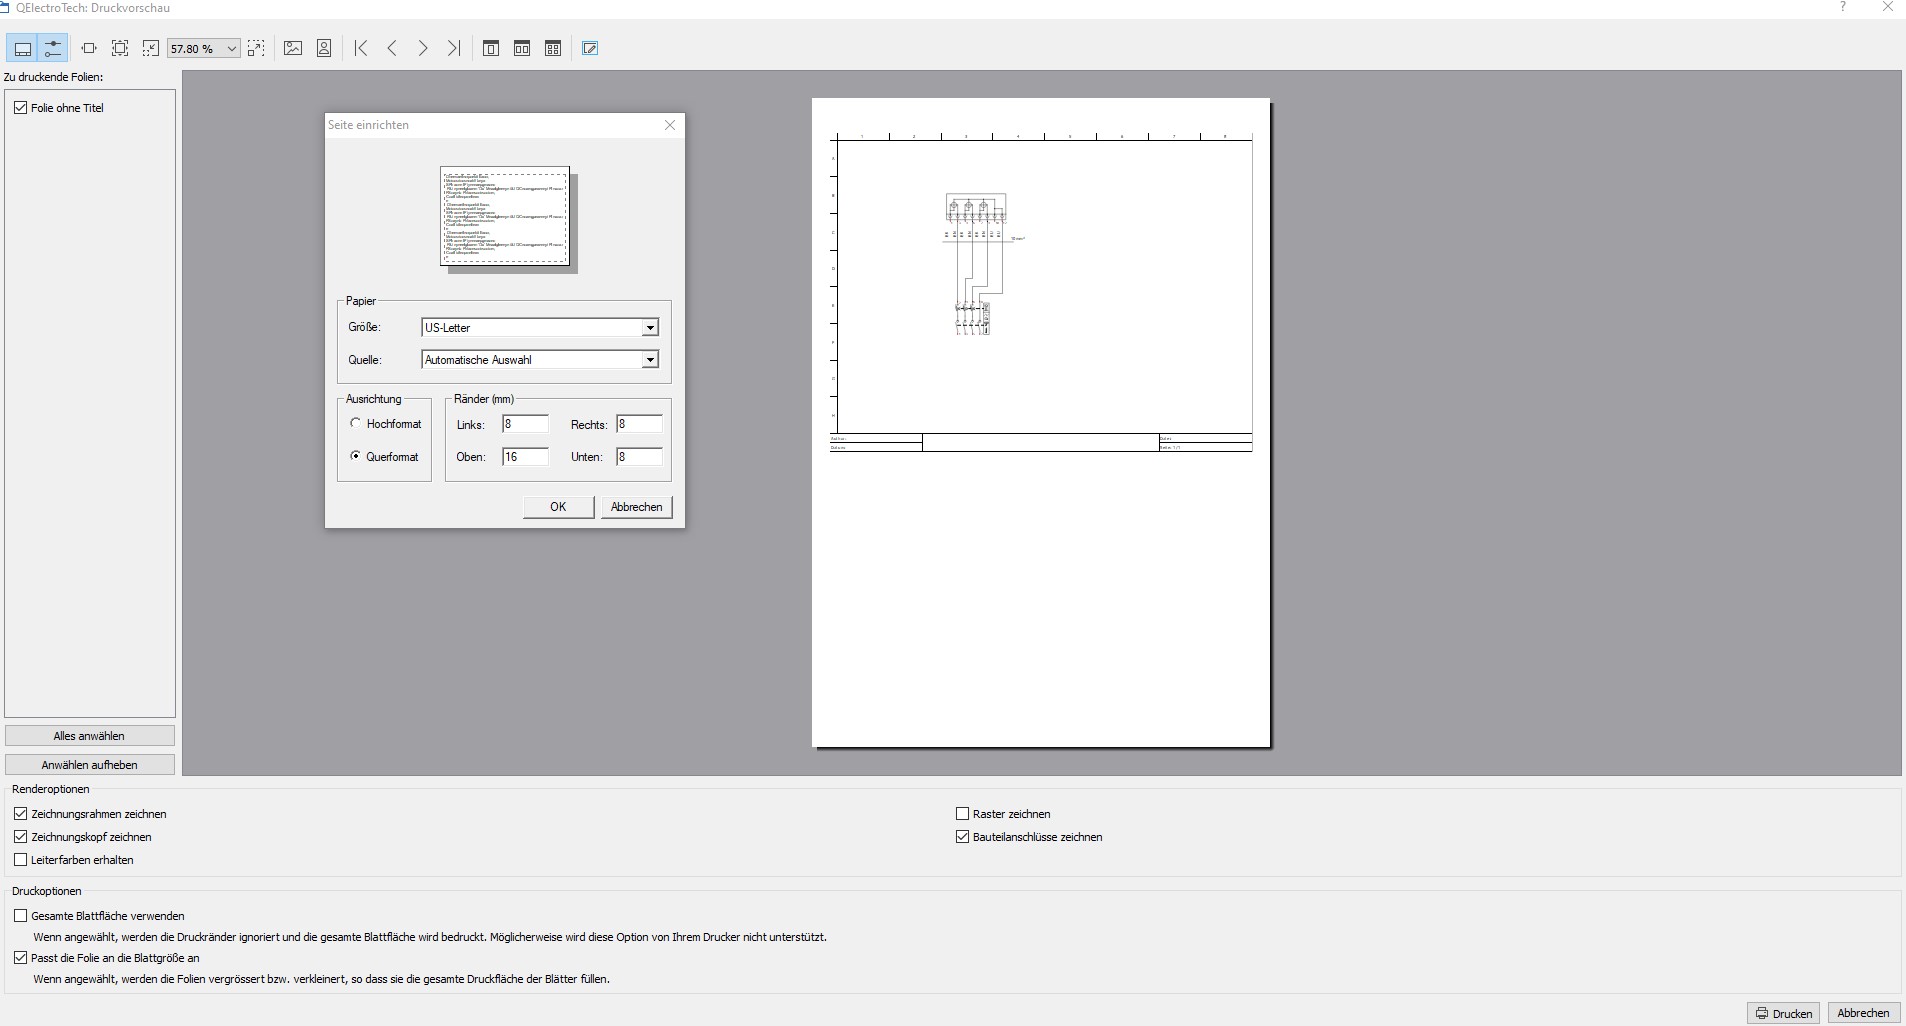Click the print preview page thumbnail
Screen dimensions: 1906x1026
[1041, 423]
